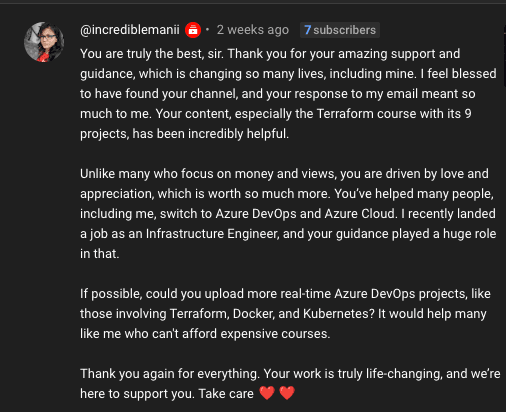The width and height of the screenshot is (506, 412).
Task: Open the @incrediblemanii channel link
Action: click(x=130, y=30)
